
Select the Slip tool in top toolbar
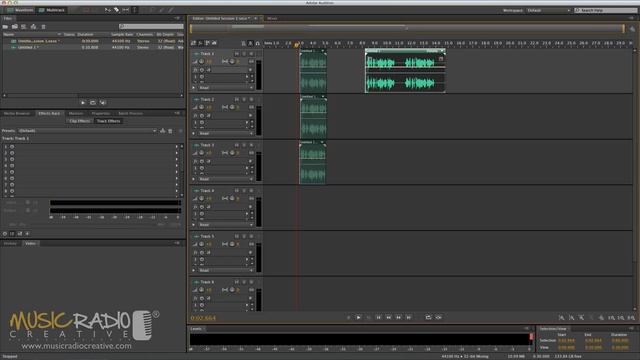(x=126, y=10)
